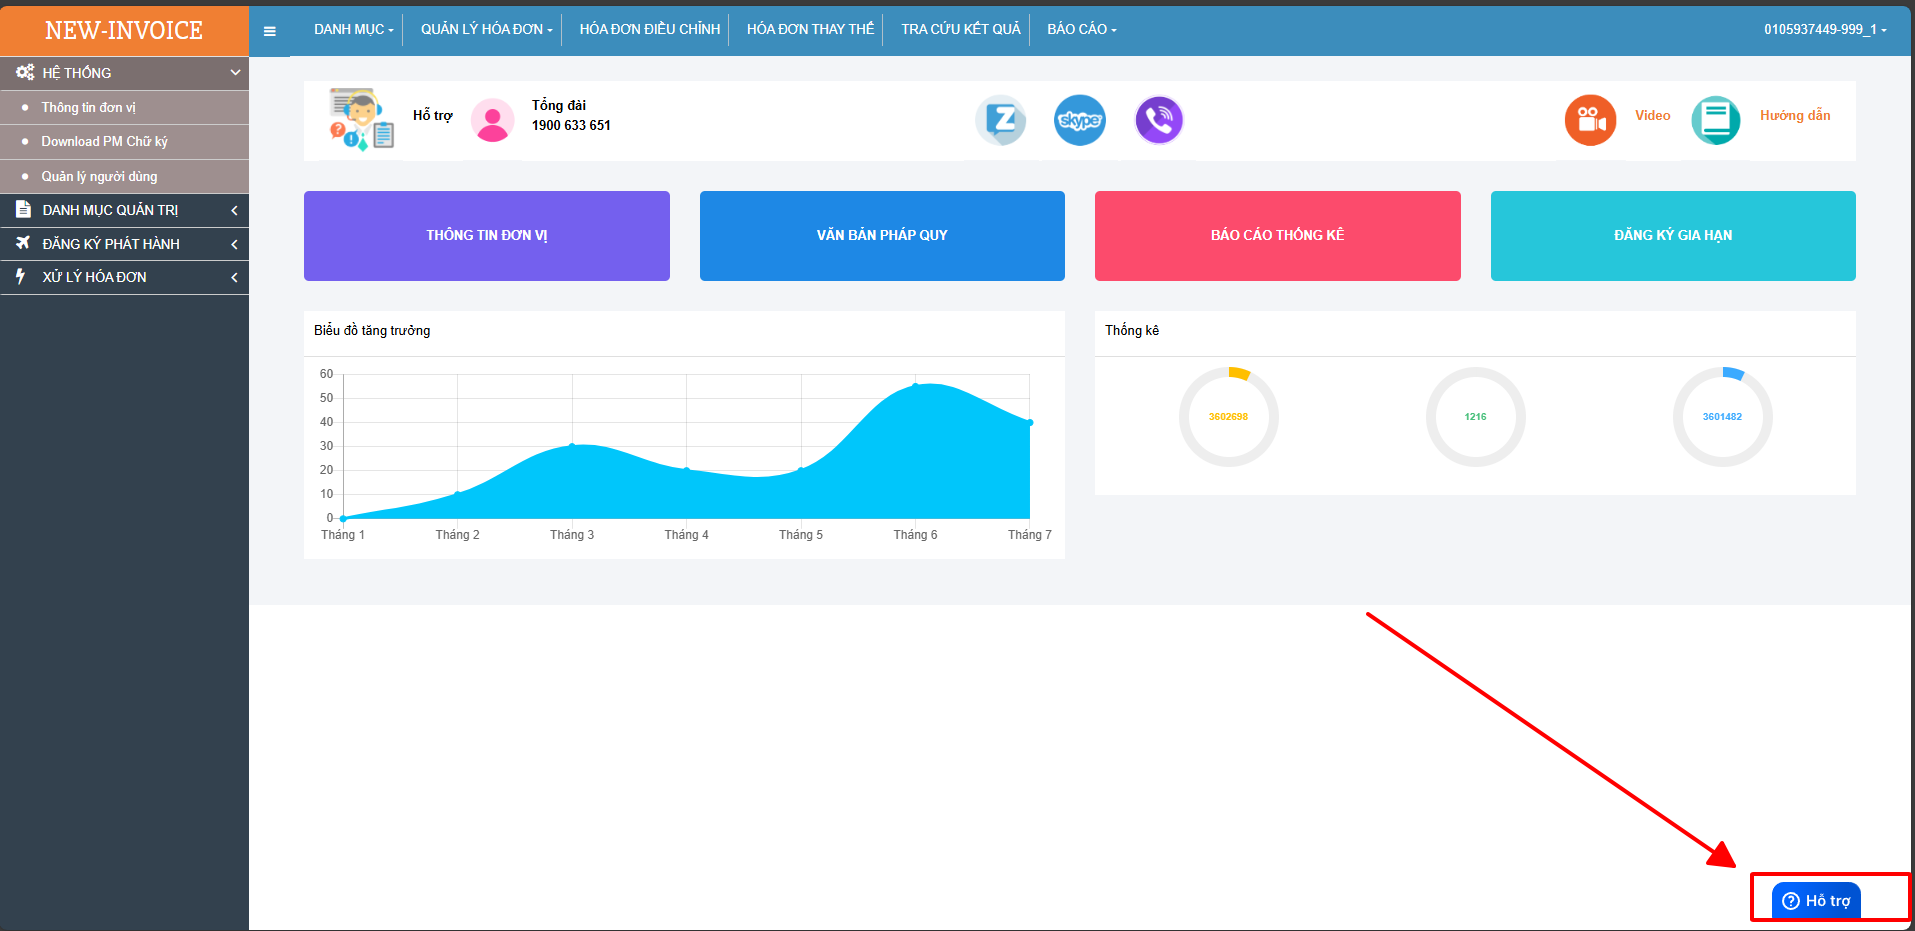
Task: Select Download PM Chữ ký sidebar item
Action: click(x=124, y=141)
